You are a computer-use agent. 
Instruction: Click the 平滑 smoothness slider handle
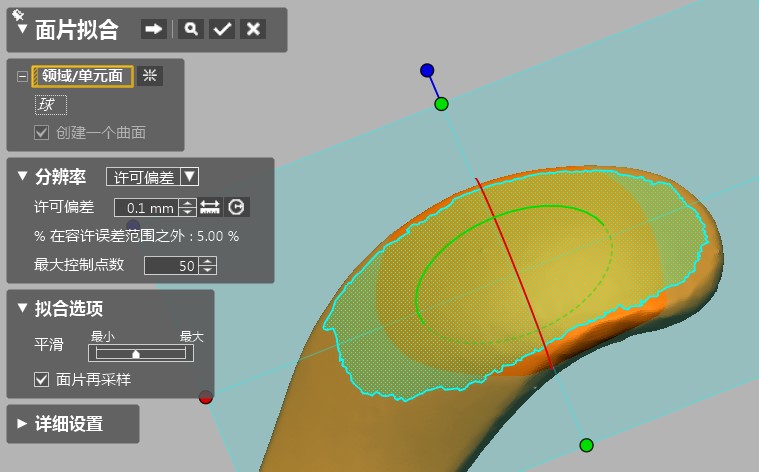coord(136,353)
